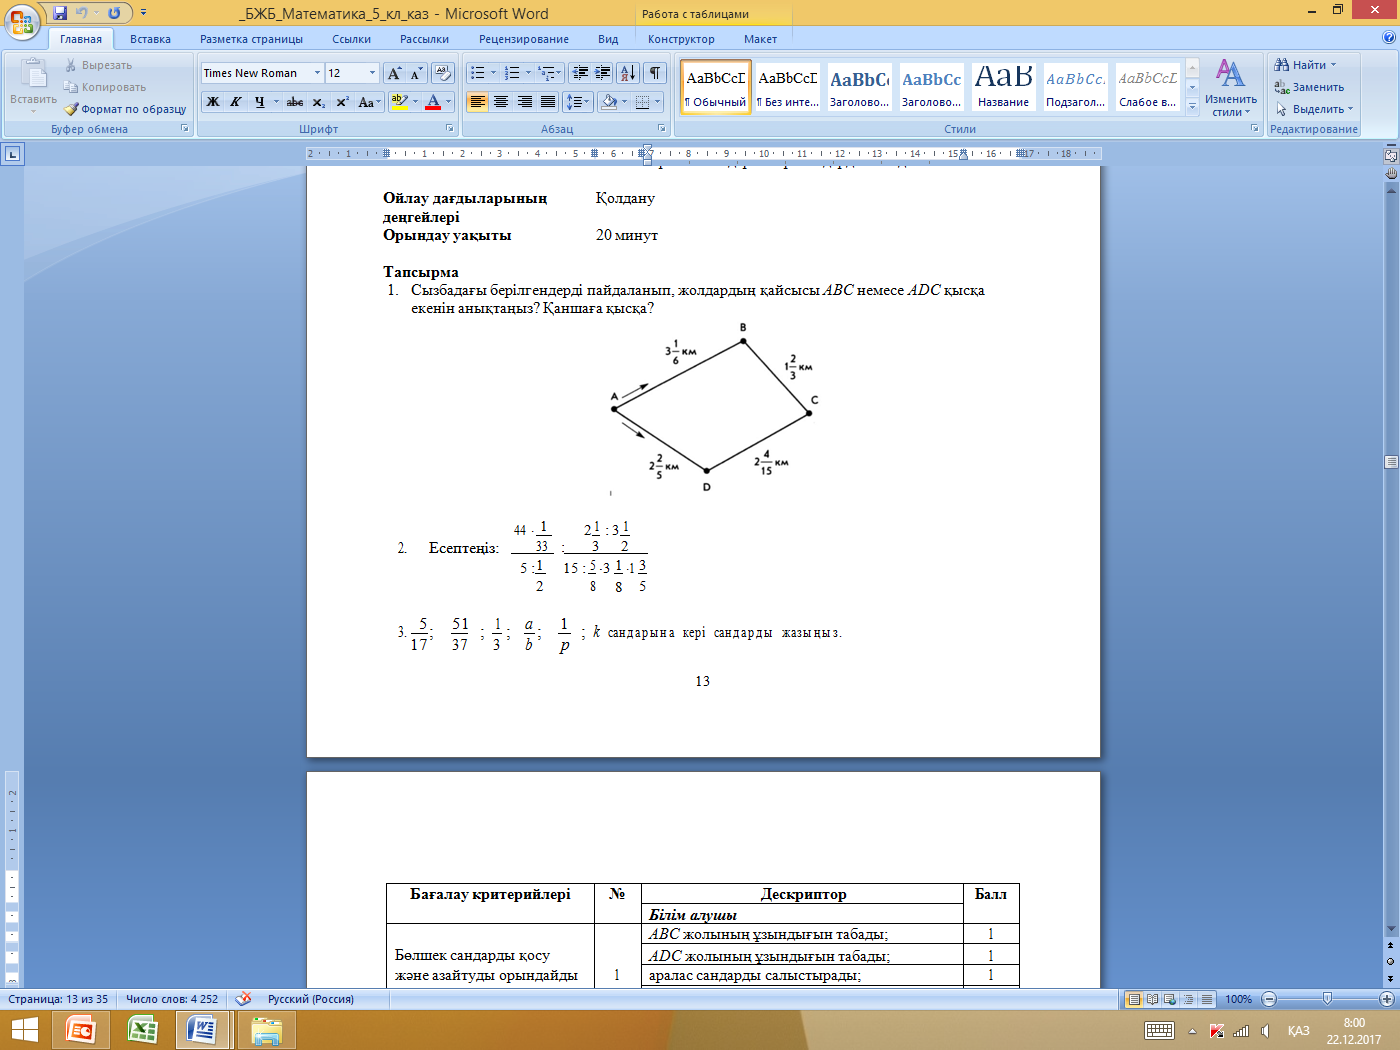This screenshot has width=1400, height=1050.
Task: Toggle underline (Ч) formatting
Action: (260, 102)
